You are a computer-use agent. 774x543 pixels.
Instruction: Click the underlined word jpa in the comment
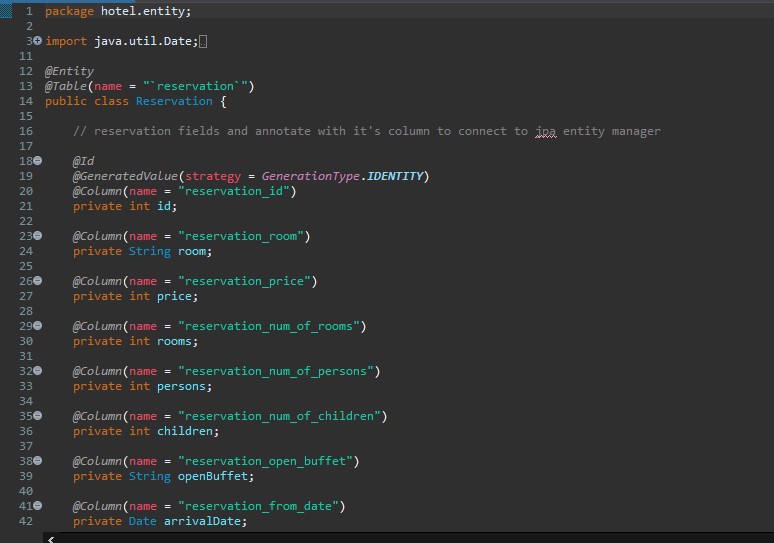click(545, 131)
